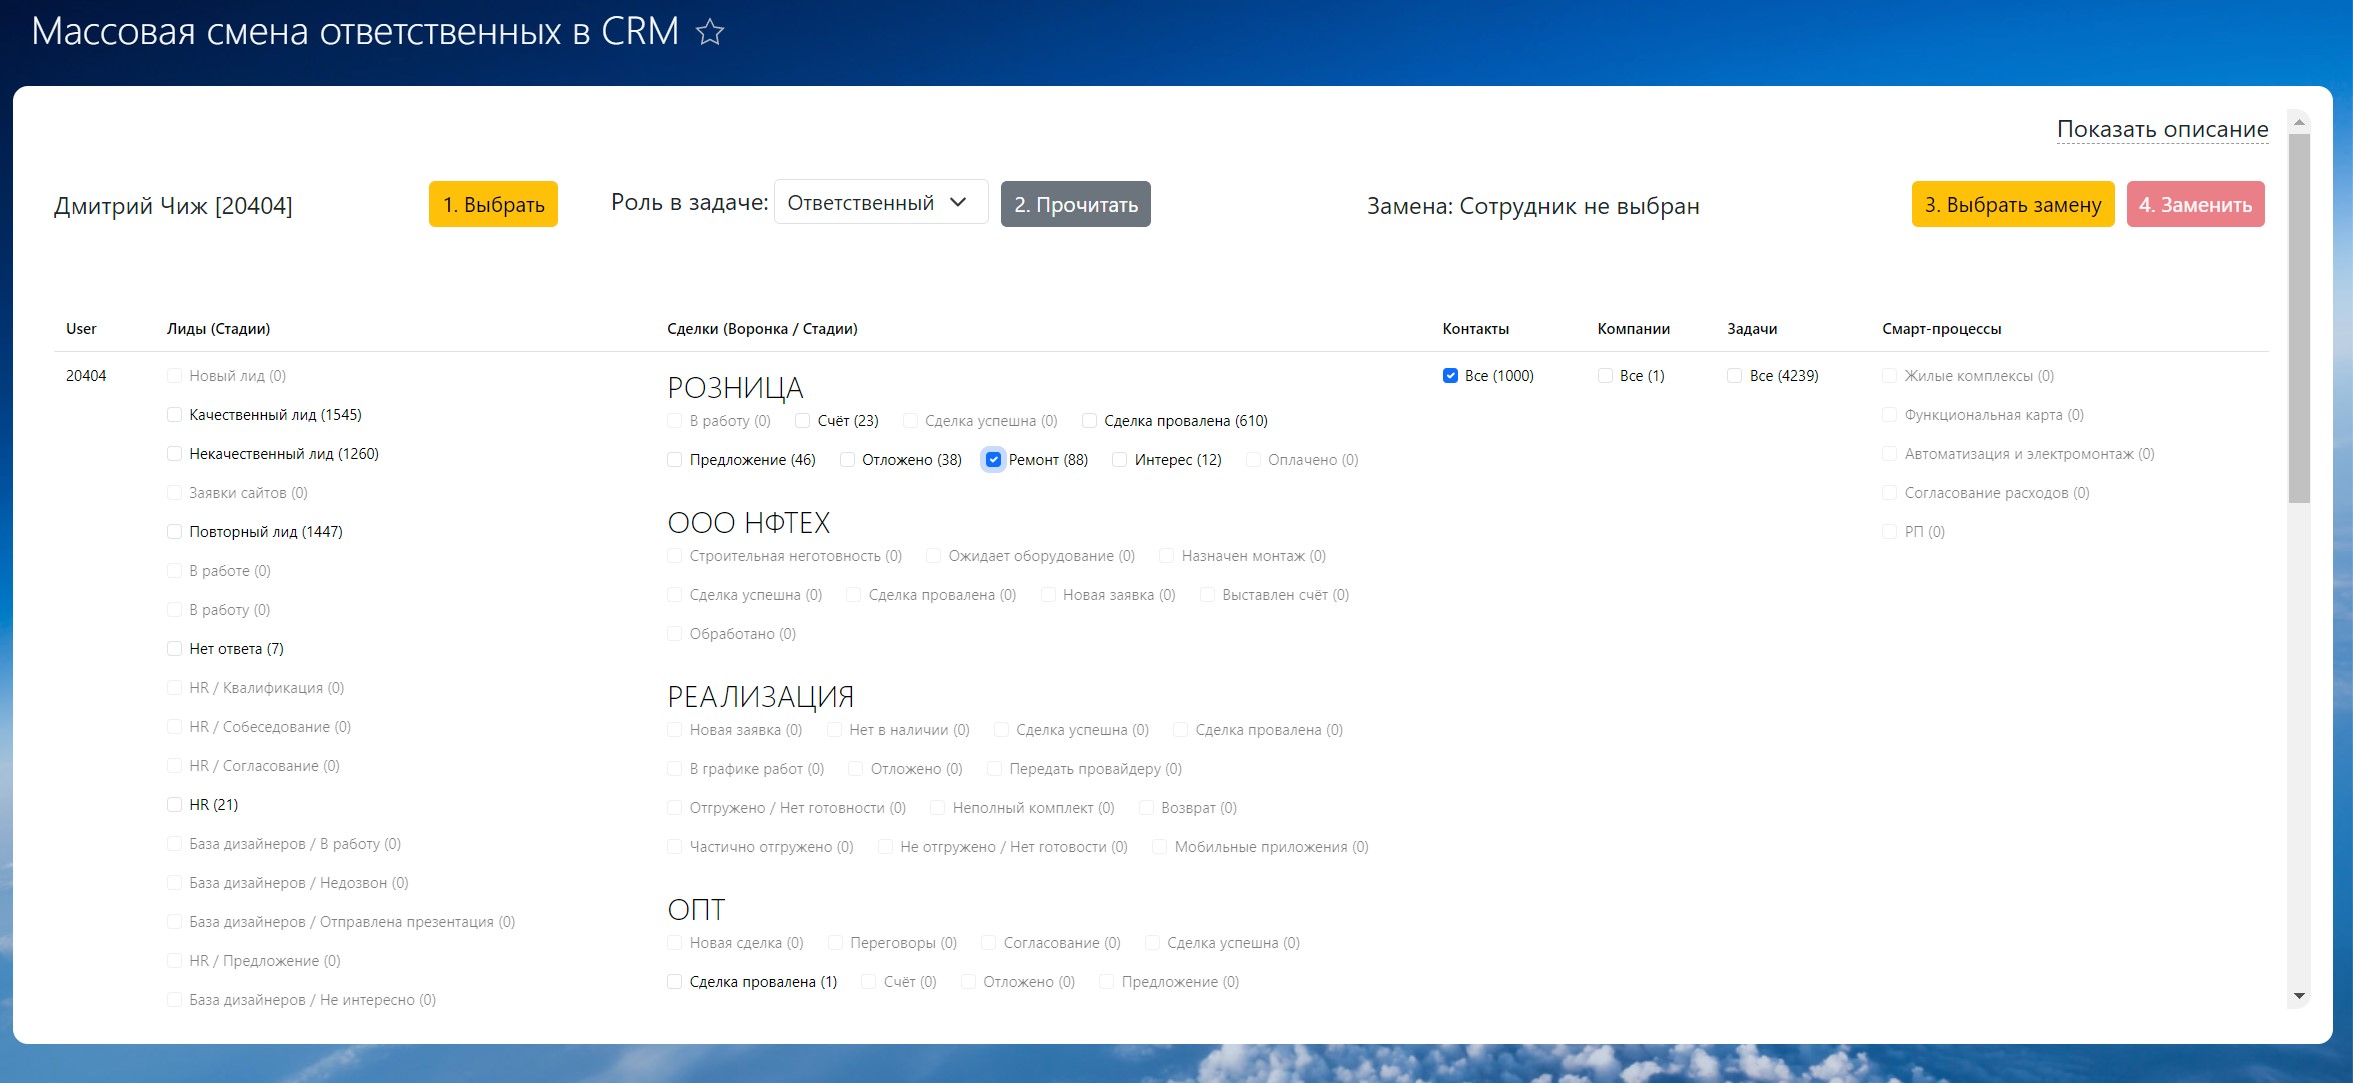This screenshot has height=1083, width=2353.
Task: Click the scrollbar down arrow
Action: click(x=2299, y=996)
